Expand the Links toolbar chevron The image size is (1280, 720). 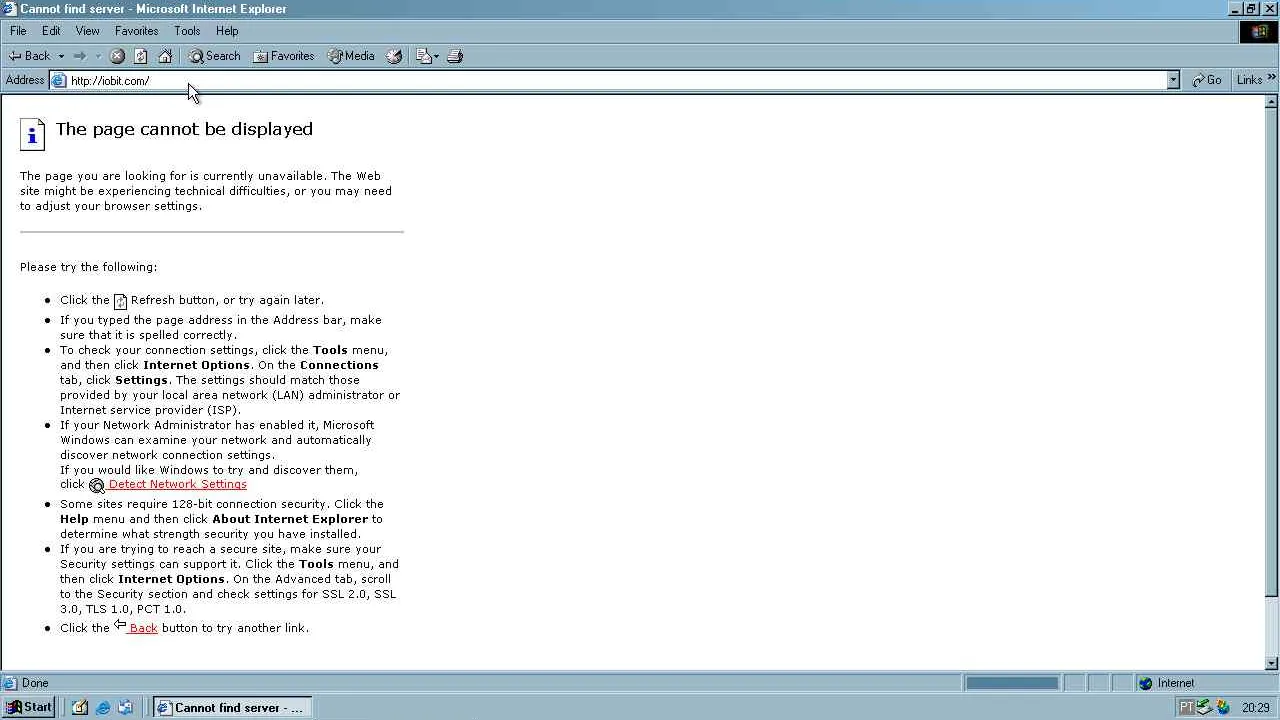point(1271,78)
